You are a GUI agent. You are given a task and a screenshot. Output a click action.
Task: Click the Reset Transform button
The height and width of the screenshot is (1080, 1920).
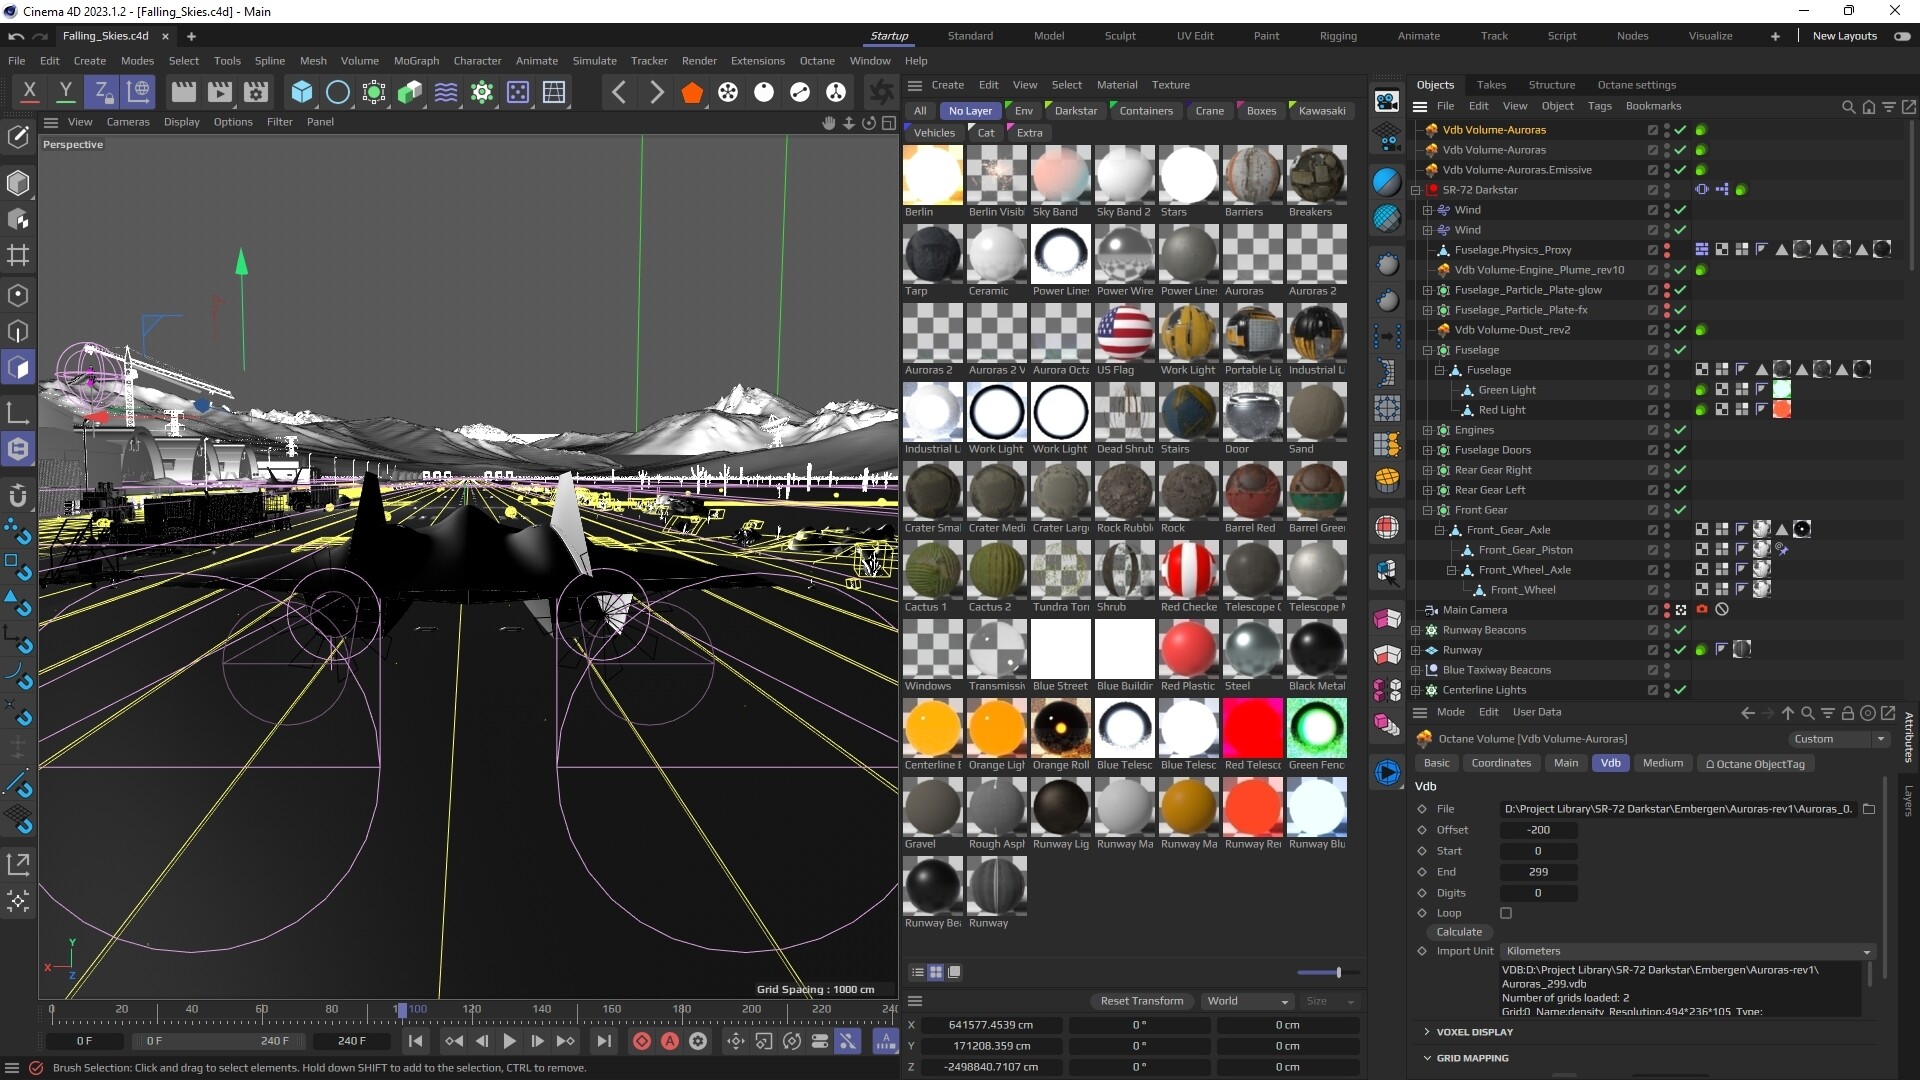[x=1141, y=1001]
